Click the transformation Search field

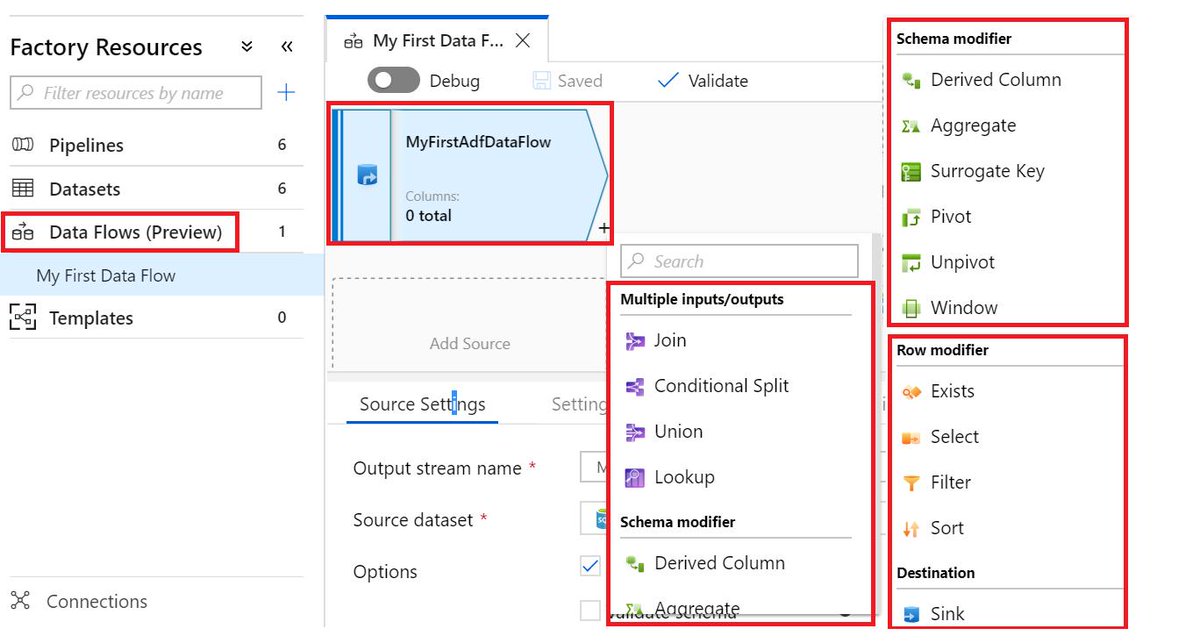pos(739,261)
